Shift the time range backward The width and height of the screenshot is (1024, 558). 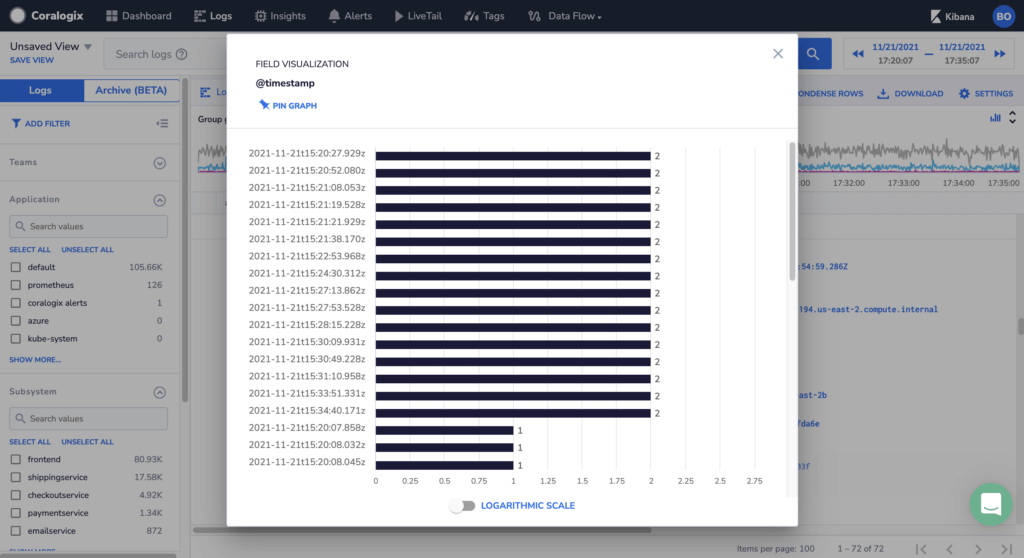[x=858, y=54]
